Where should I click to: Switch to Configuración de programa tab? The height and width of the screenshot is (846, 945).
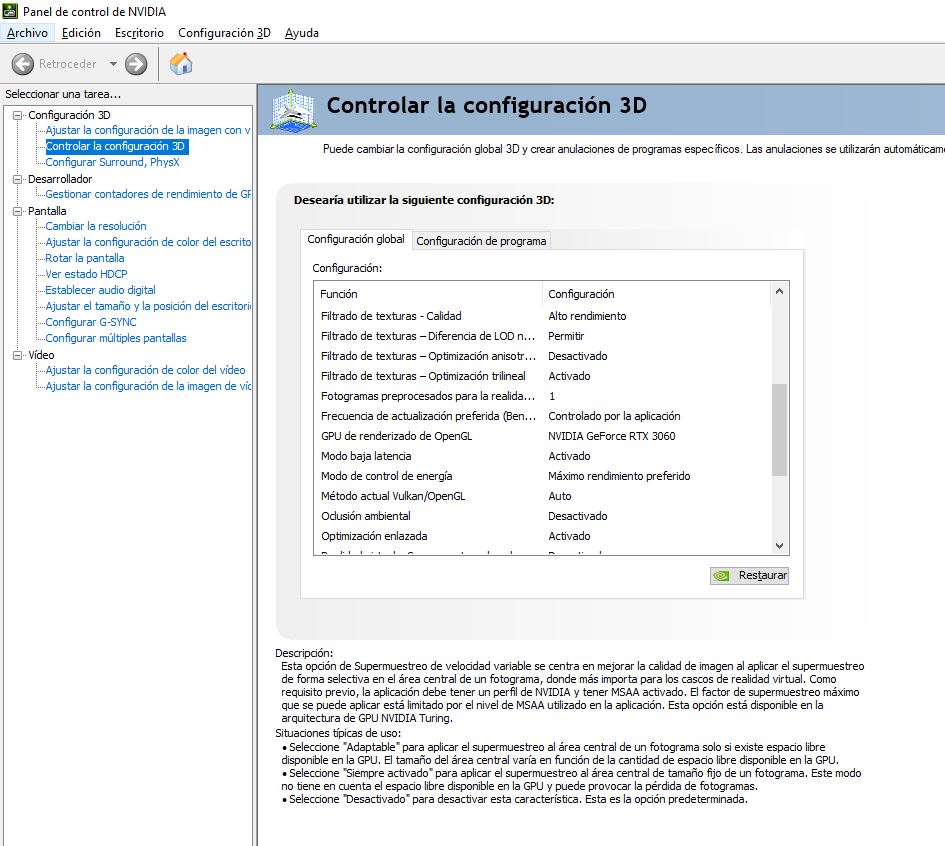(481, 241)
